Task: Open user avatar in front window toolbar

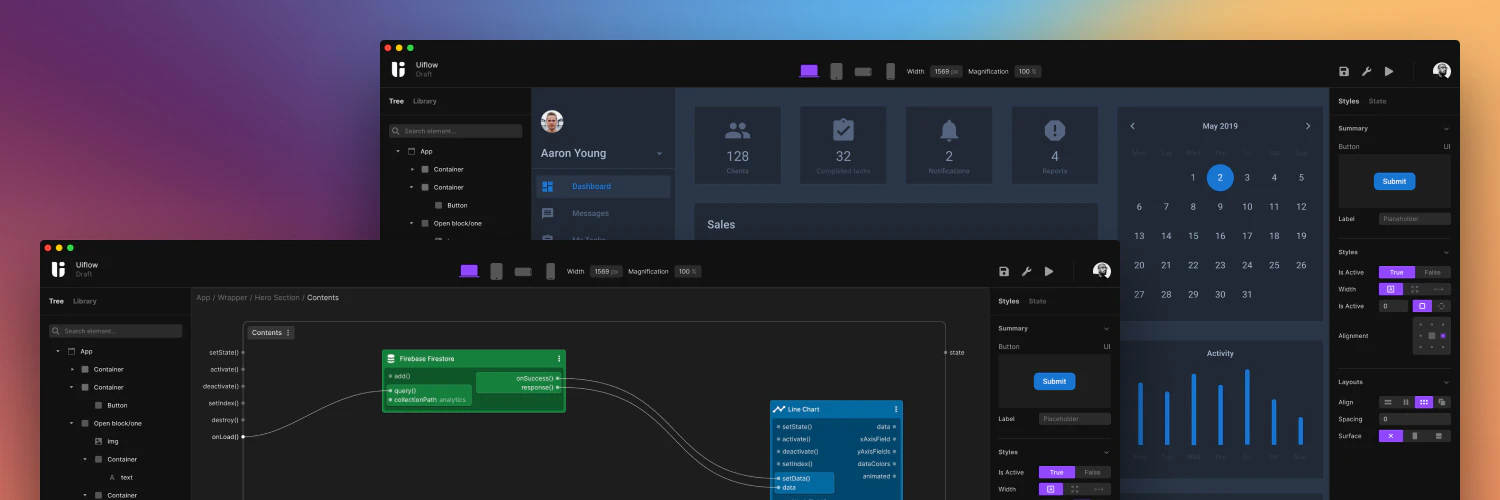Action: [x=1101, y=270]
